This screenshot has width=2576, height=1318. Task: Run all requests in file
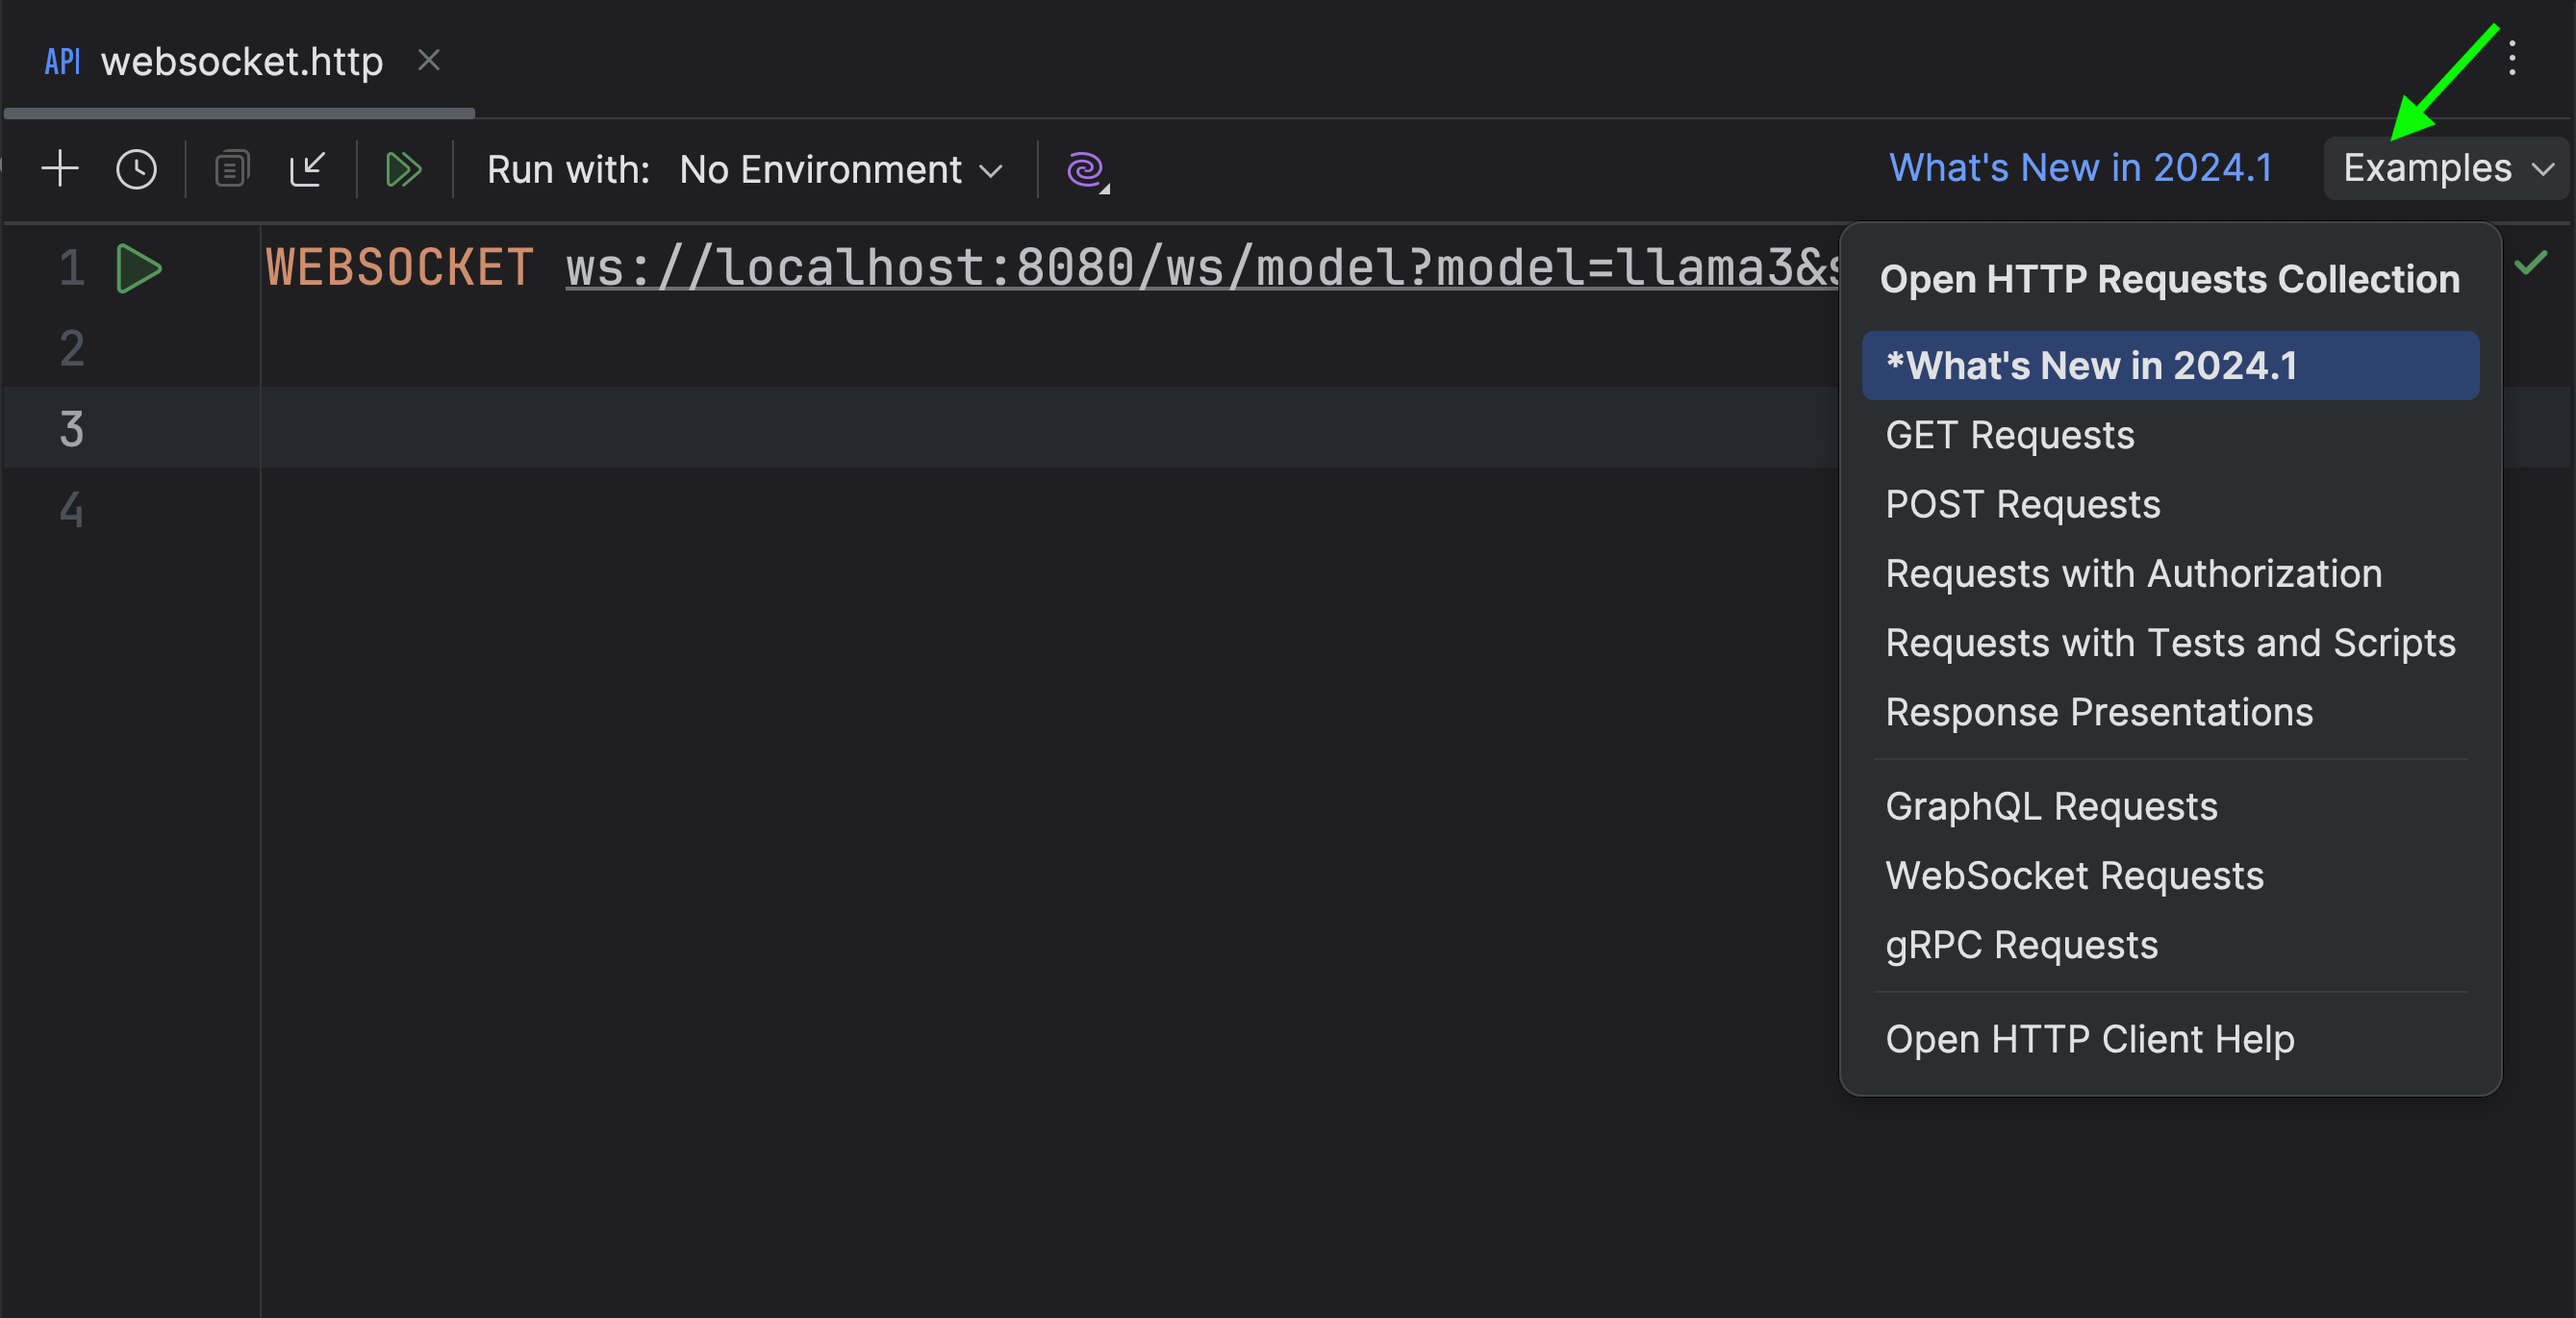[403, 169]
